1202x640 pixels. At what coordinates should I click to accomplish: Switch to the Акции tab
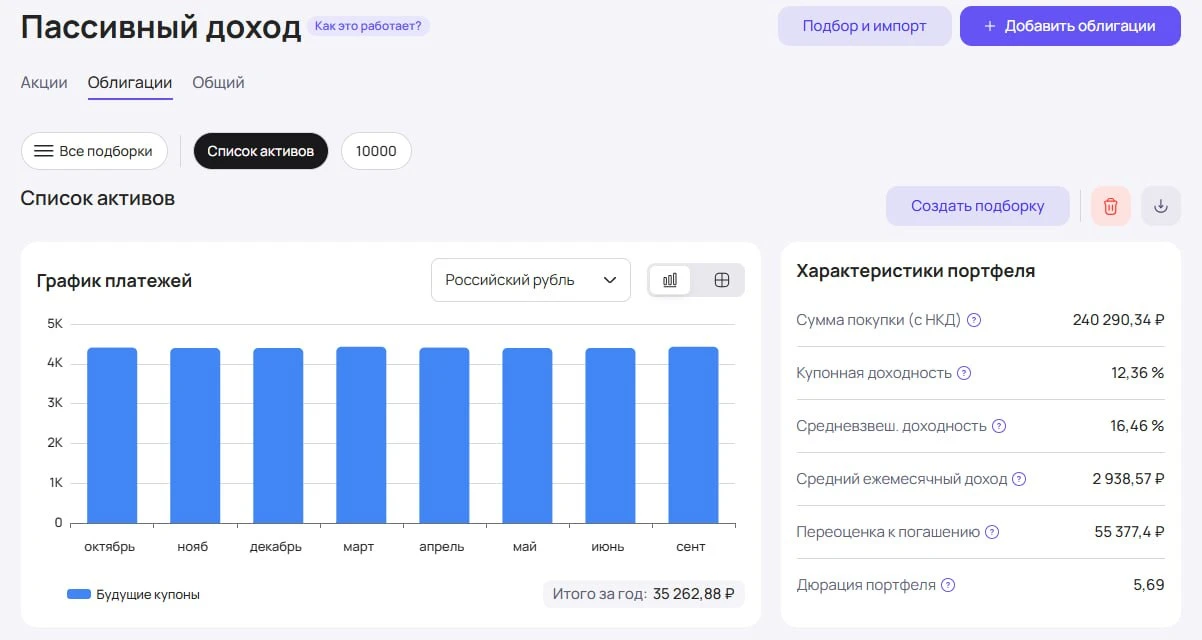click(x=44, y=83)
